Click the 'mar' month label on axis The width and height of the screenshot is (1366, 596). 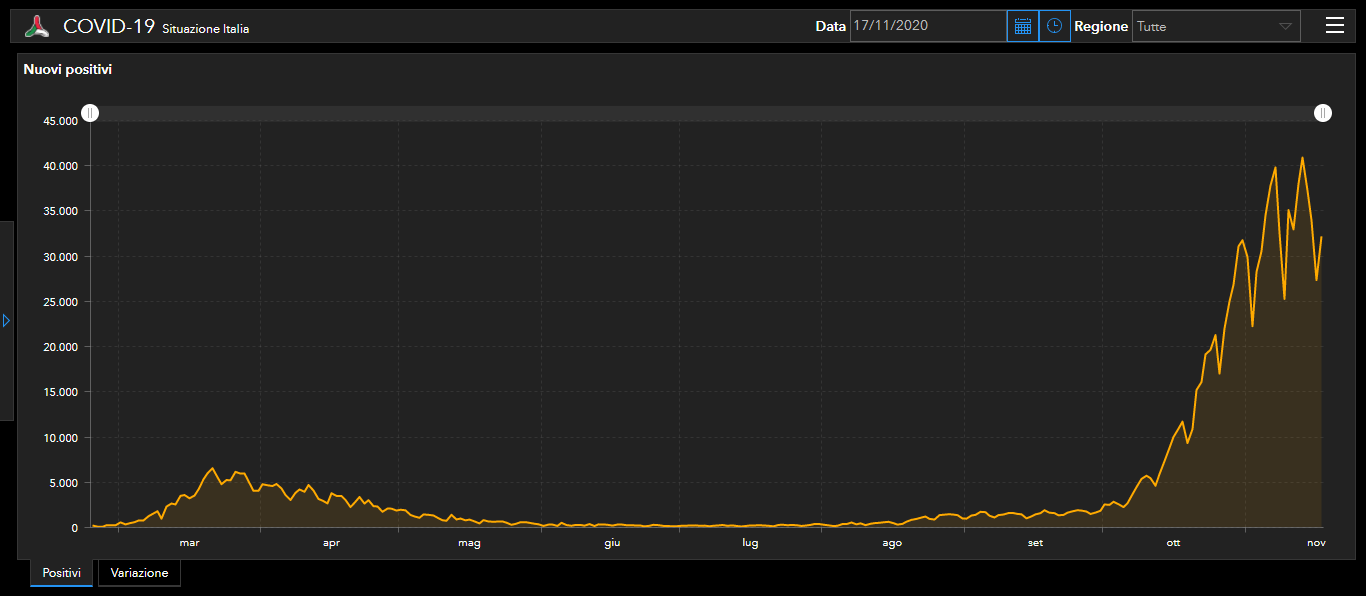click(189, 543)
